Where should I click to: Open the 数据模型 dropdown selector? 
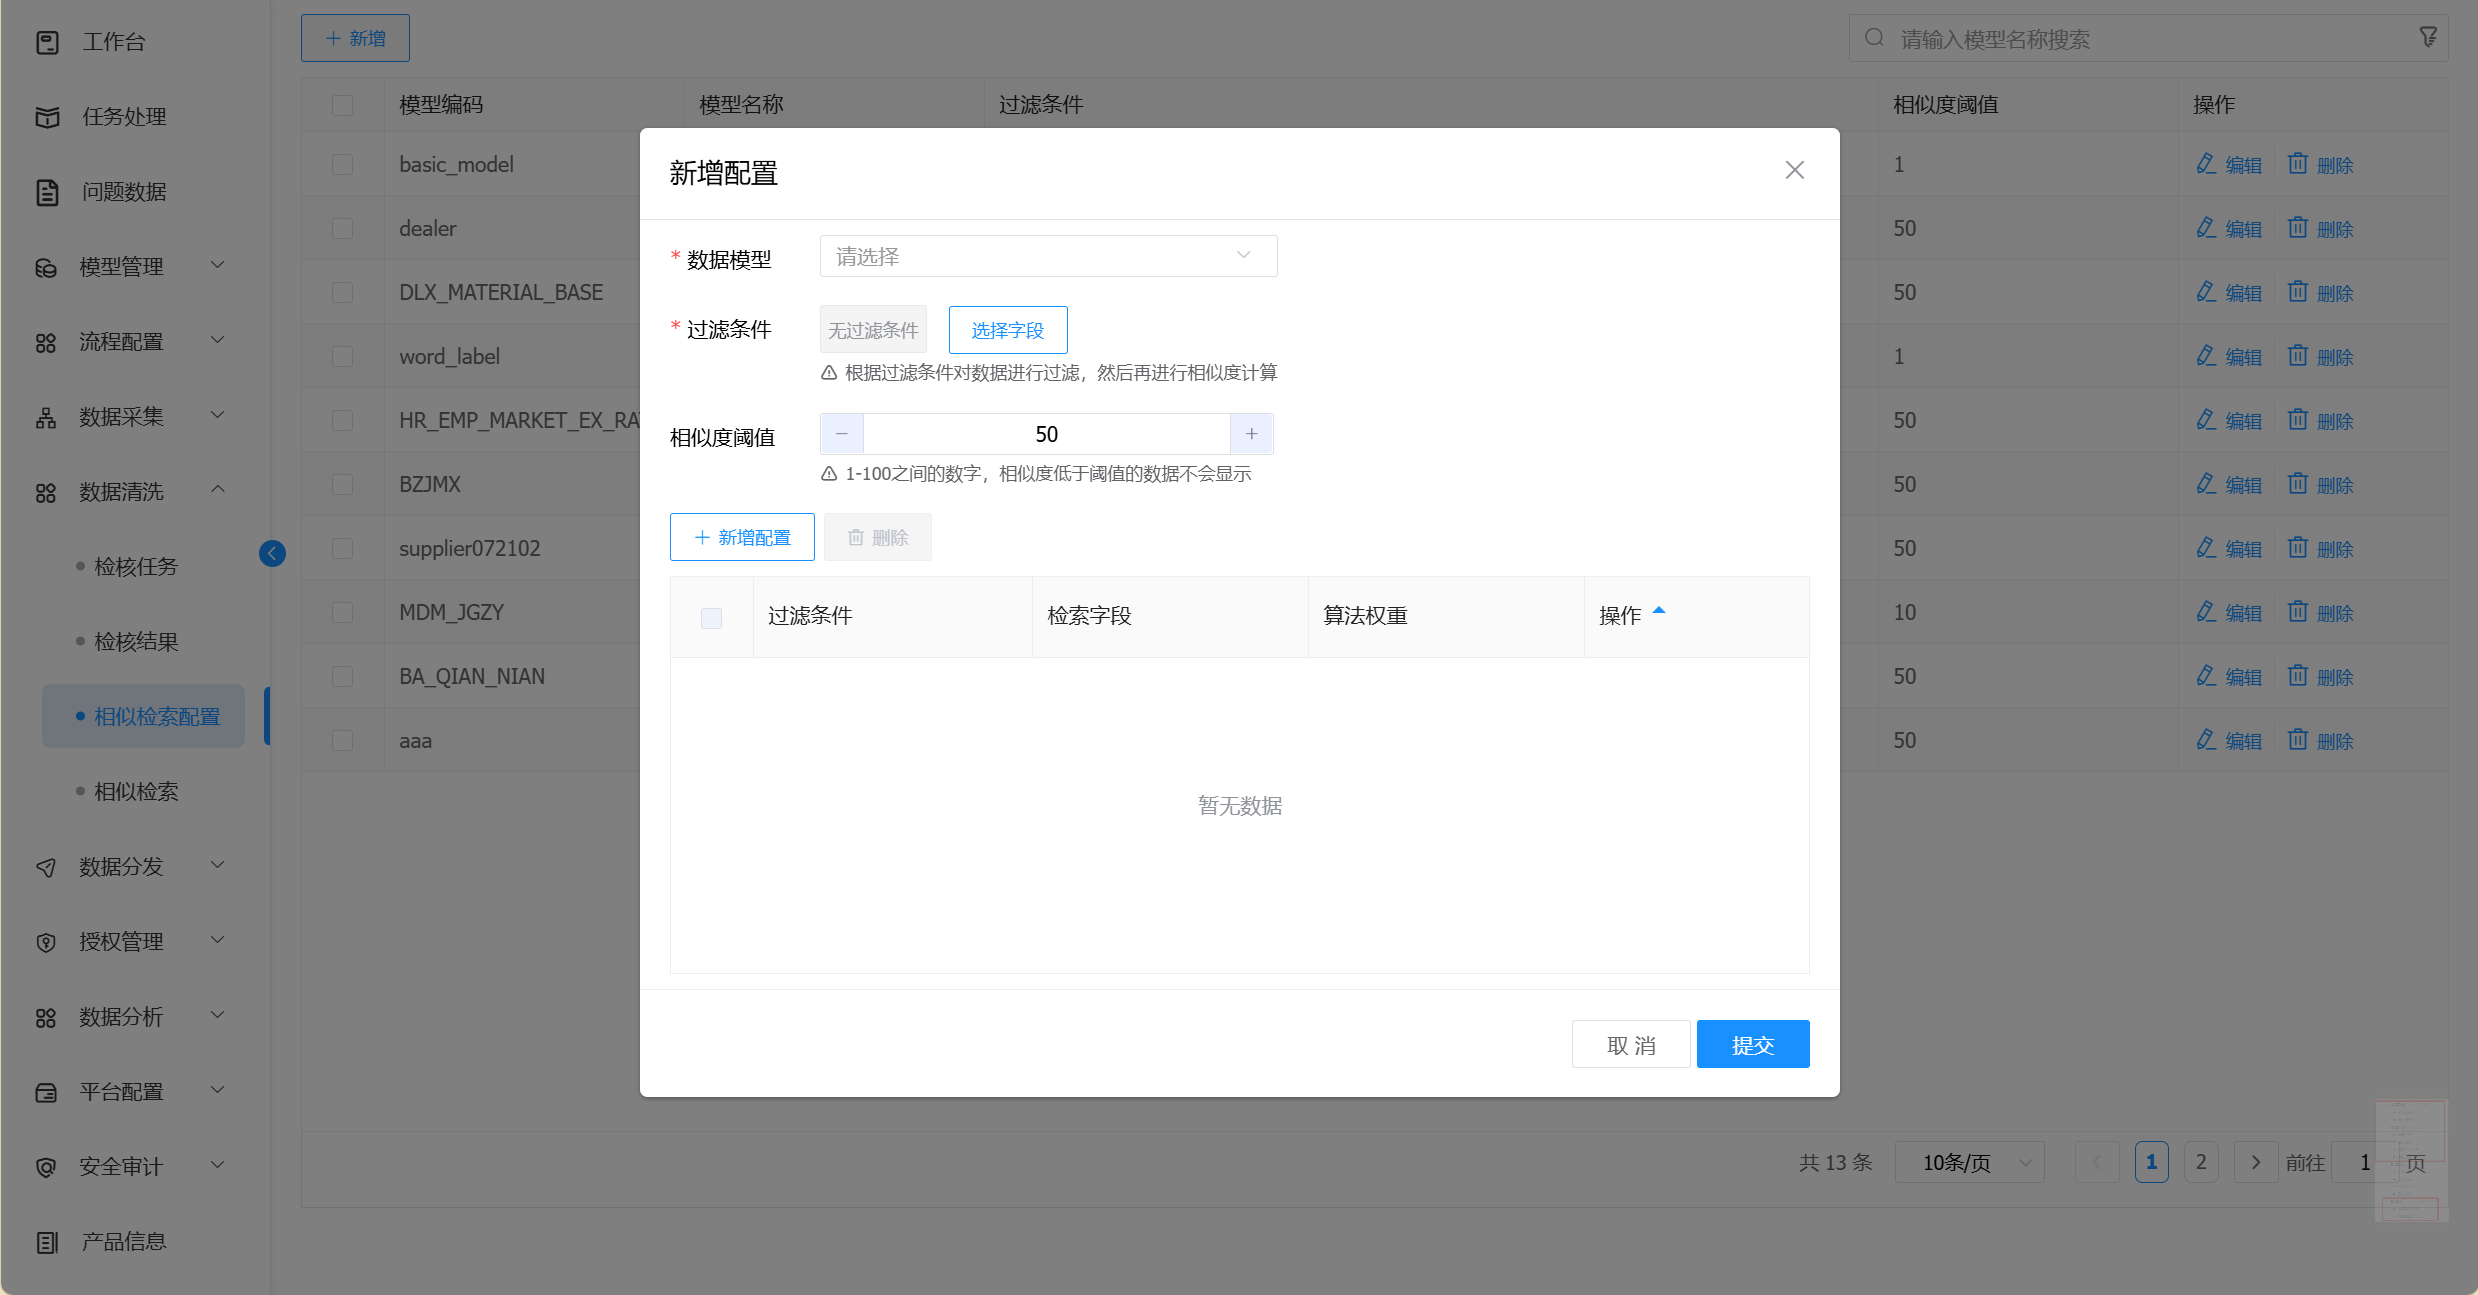tap(1048, 256)
